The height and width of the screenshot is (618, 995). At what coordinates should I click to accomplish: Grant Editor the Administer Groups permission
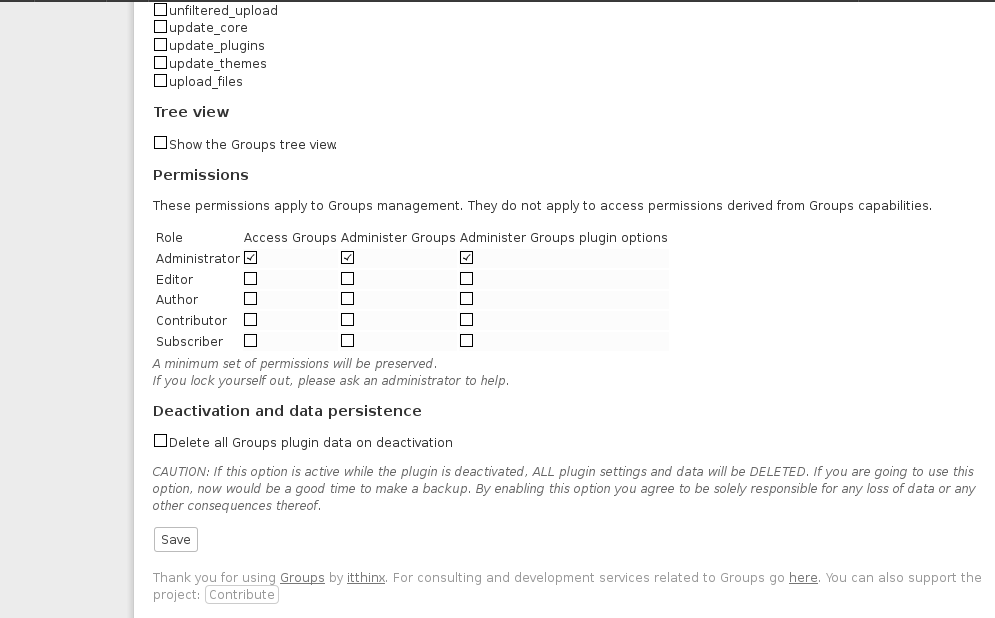347,279
